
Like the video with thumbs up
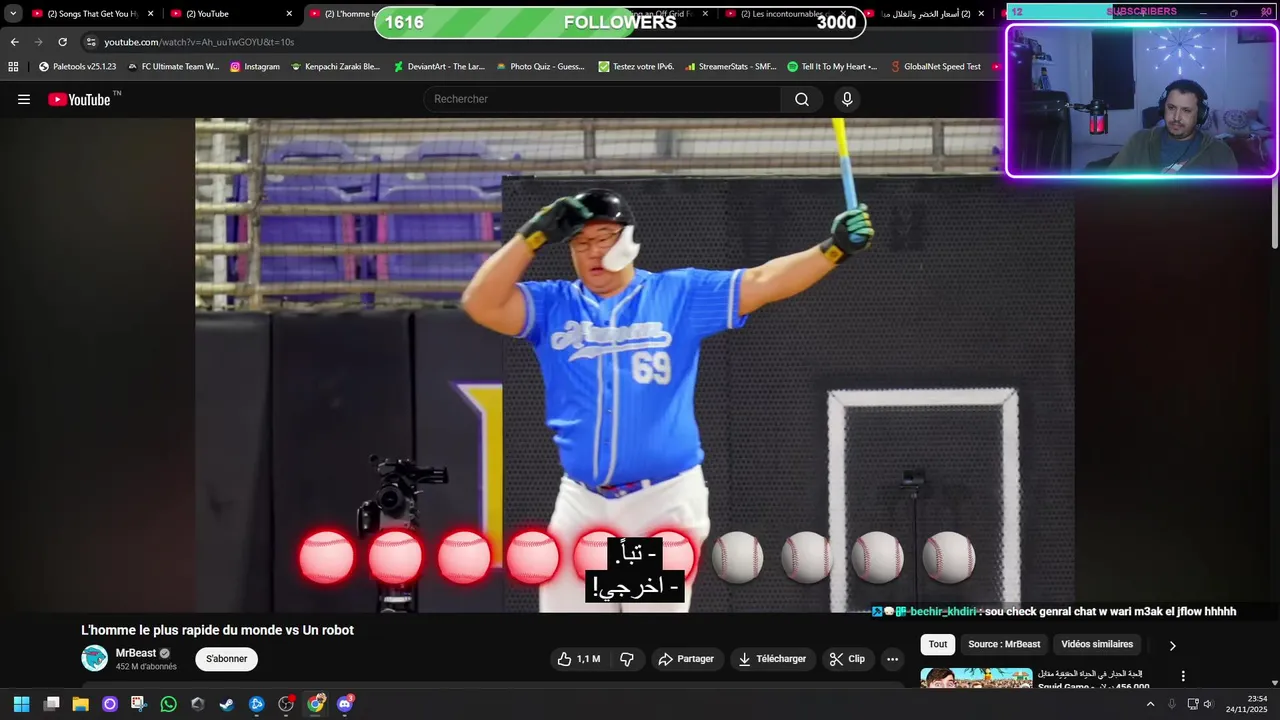point(579,659)
